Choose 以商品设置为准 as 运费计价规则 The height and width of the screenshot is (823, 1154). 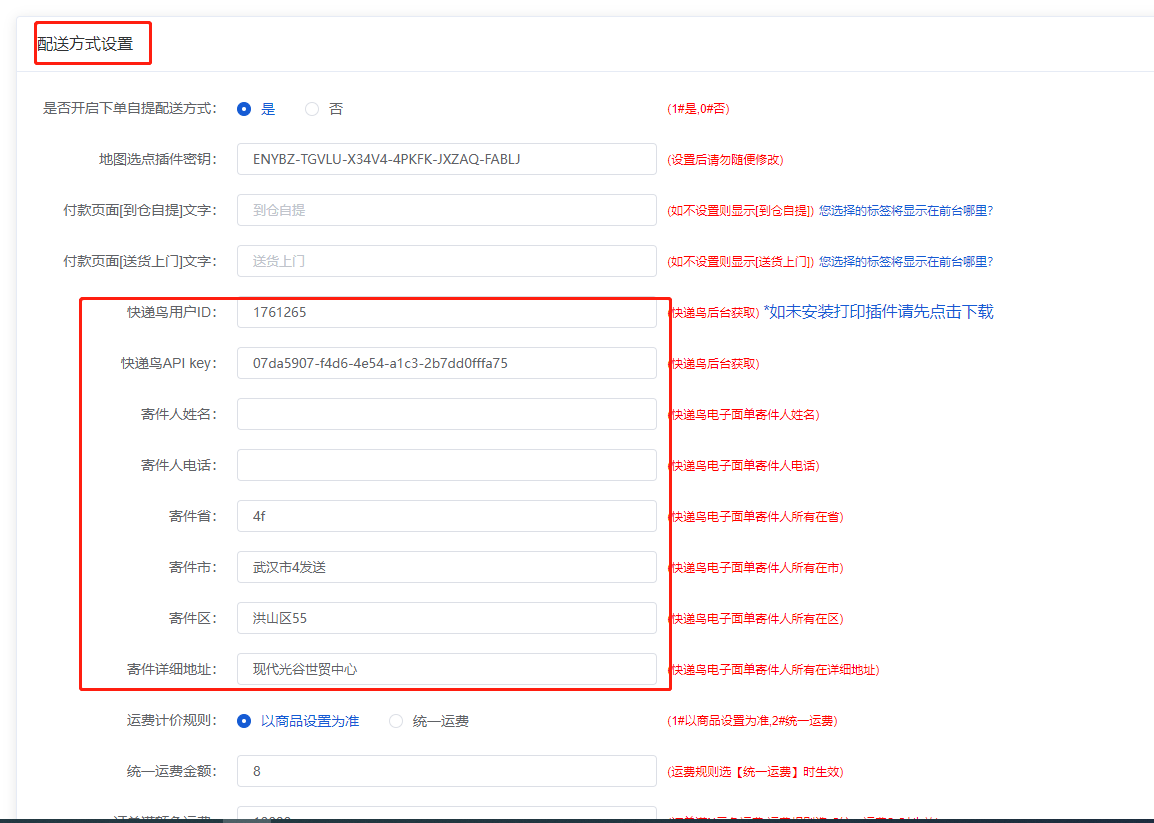click(244, 721)
